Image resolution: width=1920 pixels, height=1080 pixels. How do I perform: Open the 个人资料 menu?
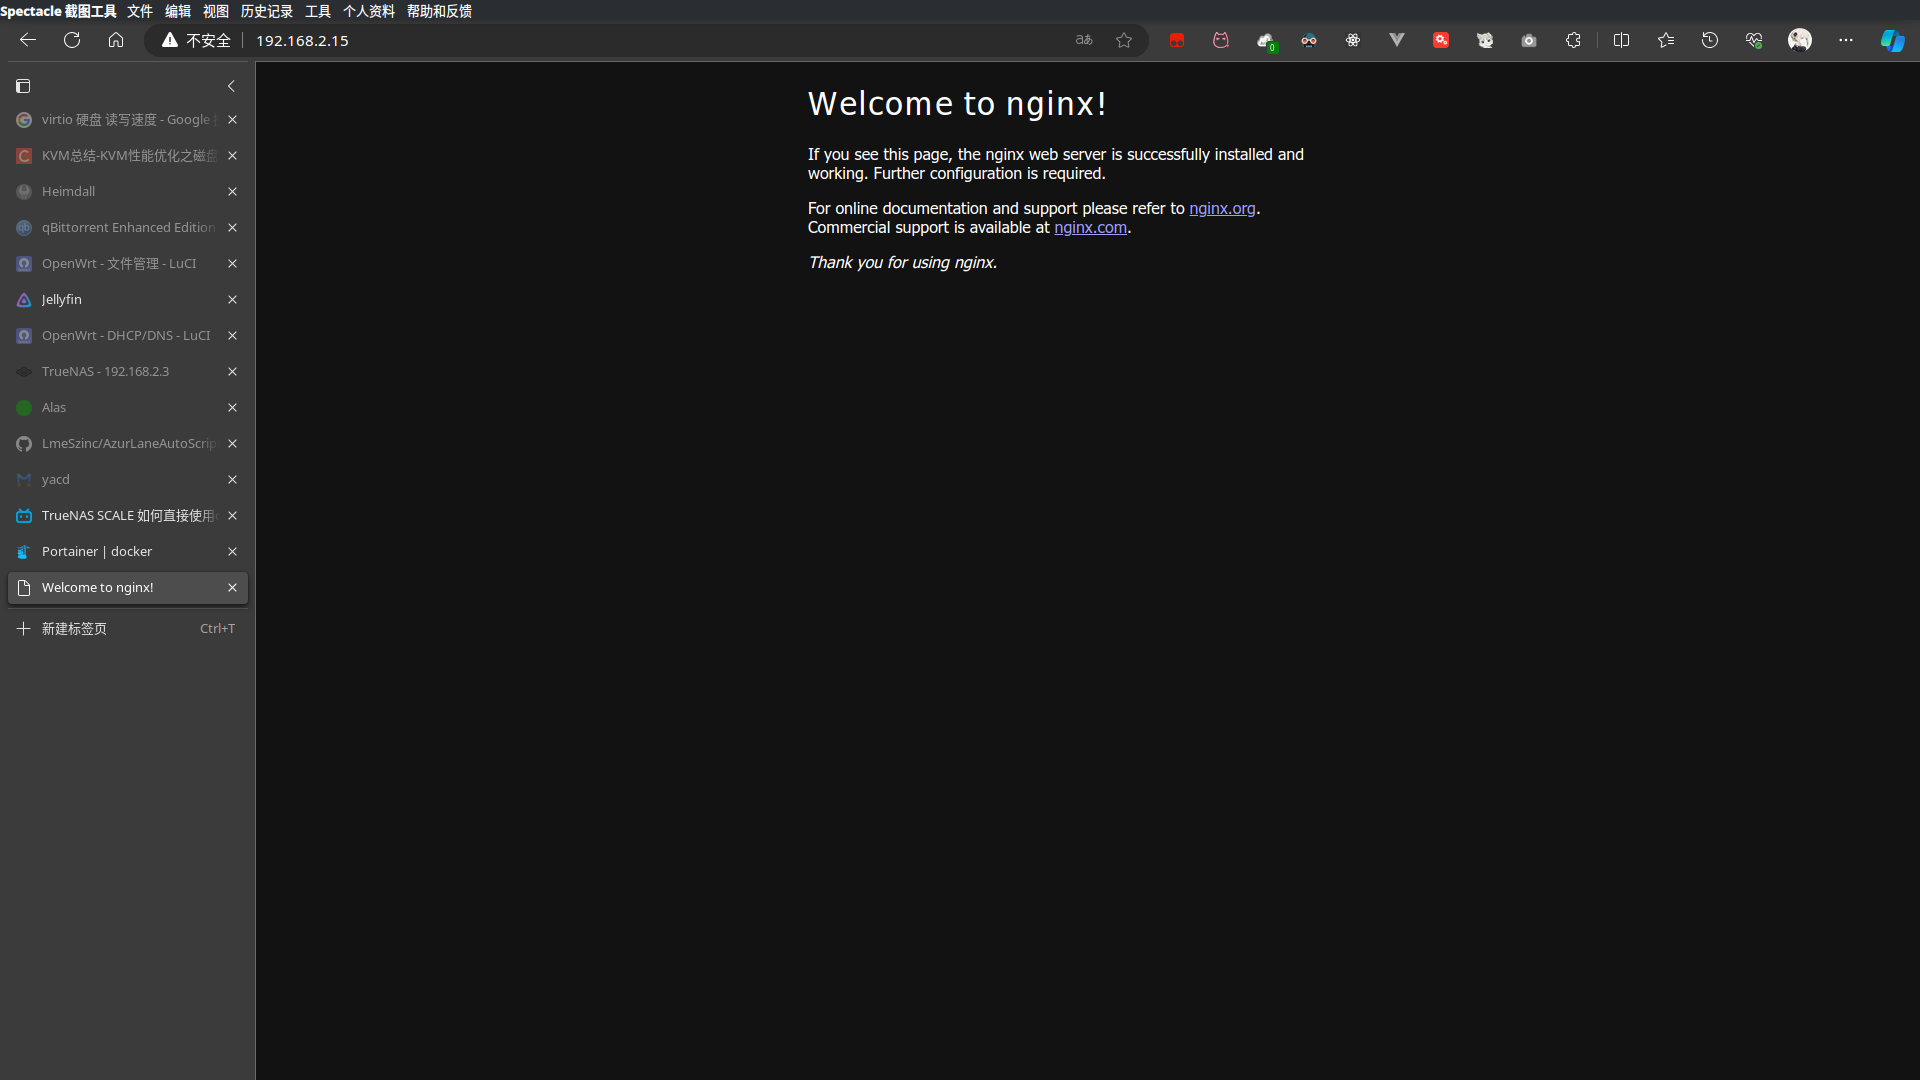369,11
